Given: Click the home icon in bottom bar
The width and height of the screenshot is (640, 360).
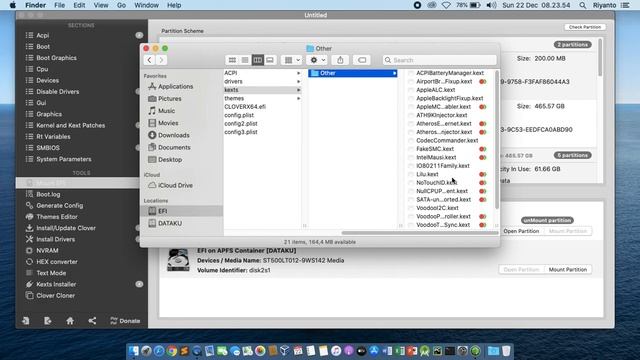Looking at the screenshot, I should [x=70, y=321].
